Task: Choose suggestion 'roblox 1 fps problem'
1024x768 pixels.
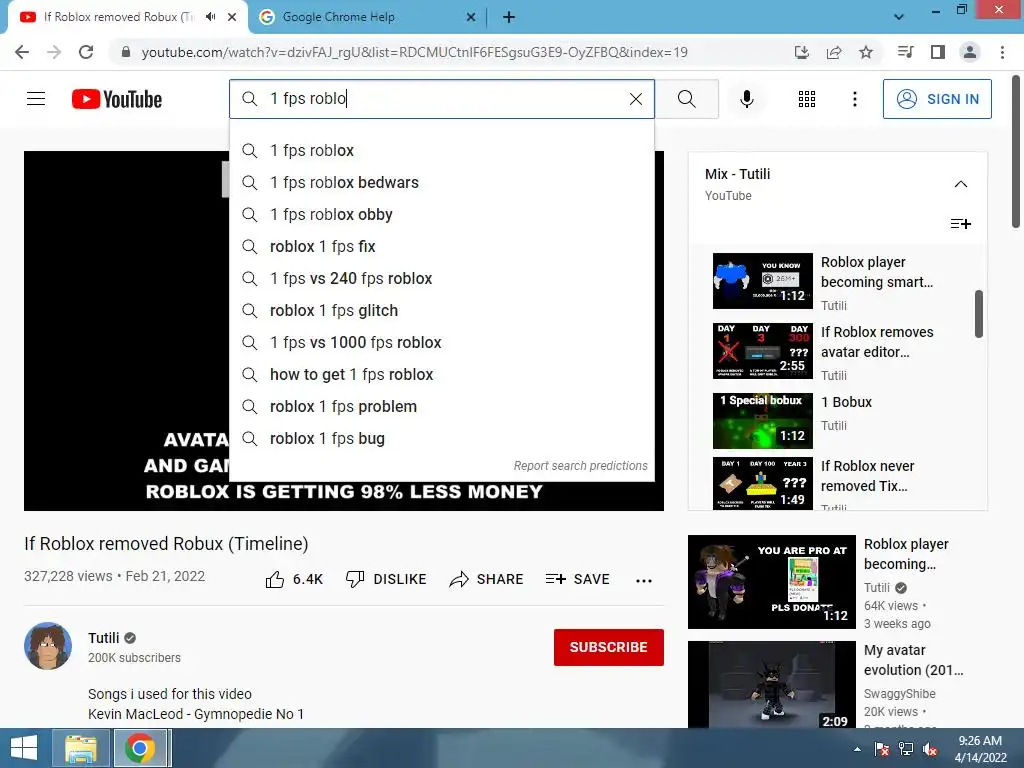Action: pos(442,407)
